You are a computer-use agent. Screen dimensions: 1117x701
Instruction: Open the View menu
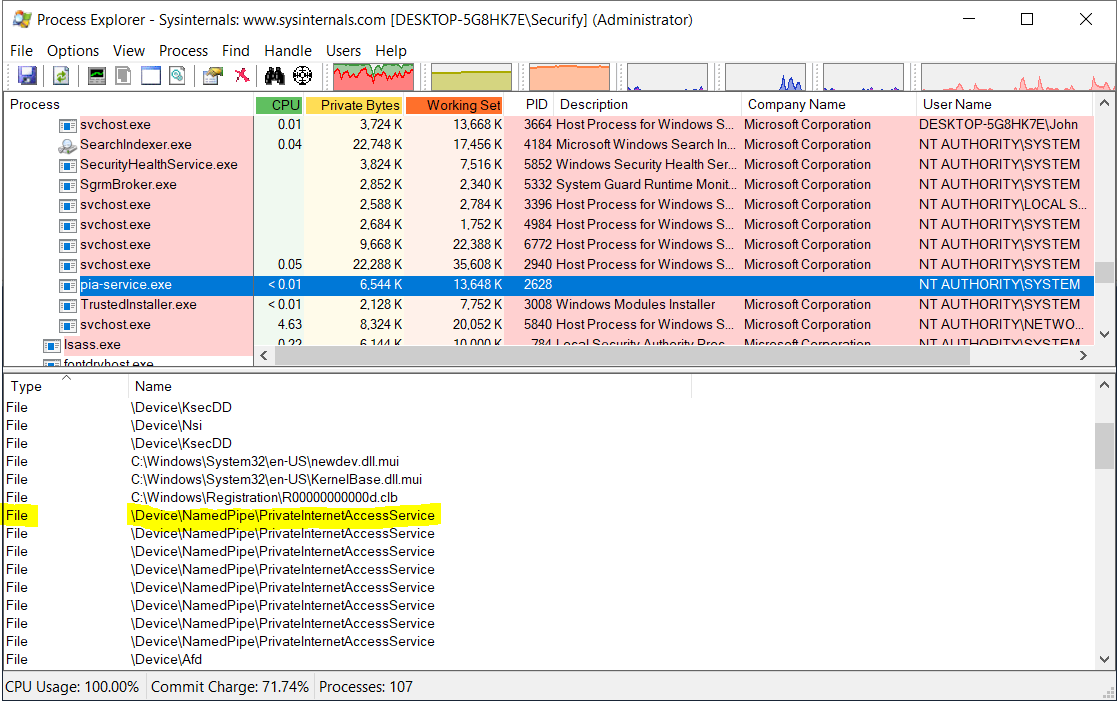(x=129, y=51)
